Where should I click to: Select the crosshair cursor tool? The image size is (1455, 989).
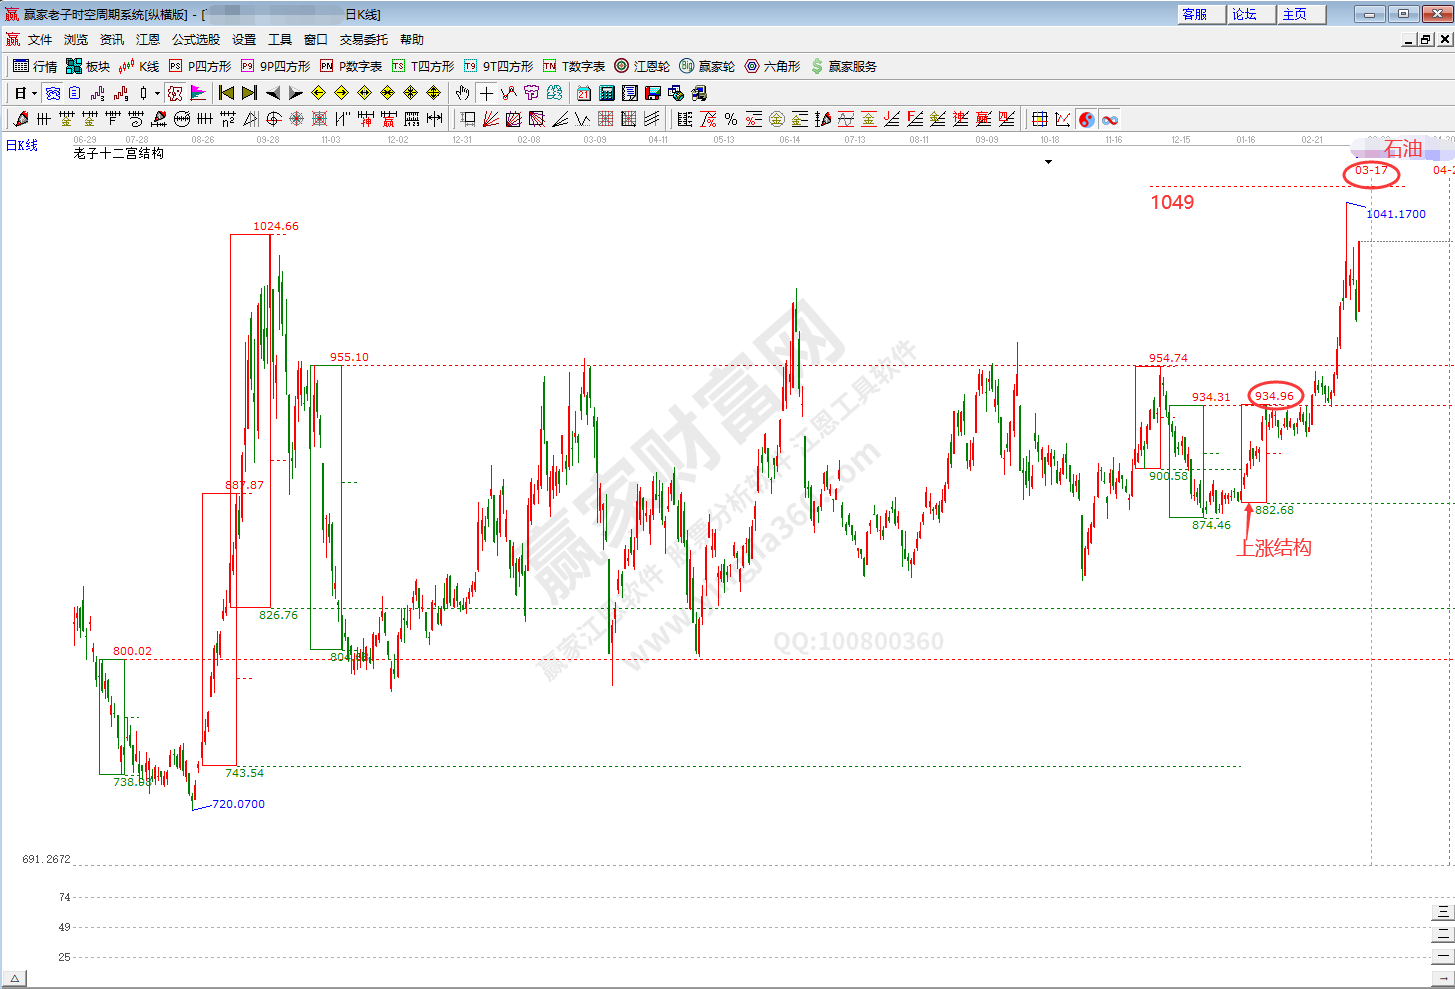(486, 93)
